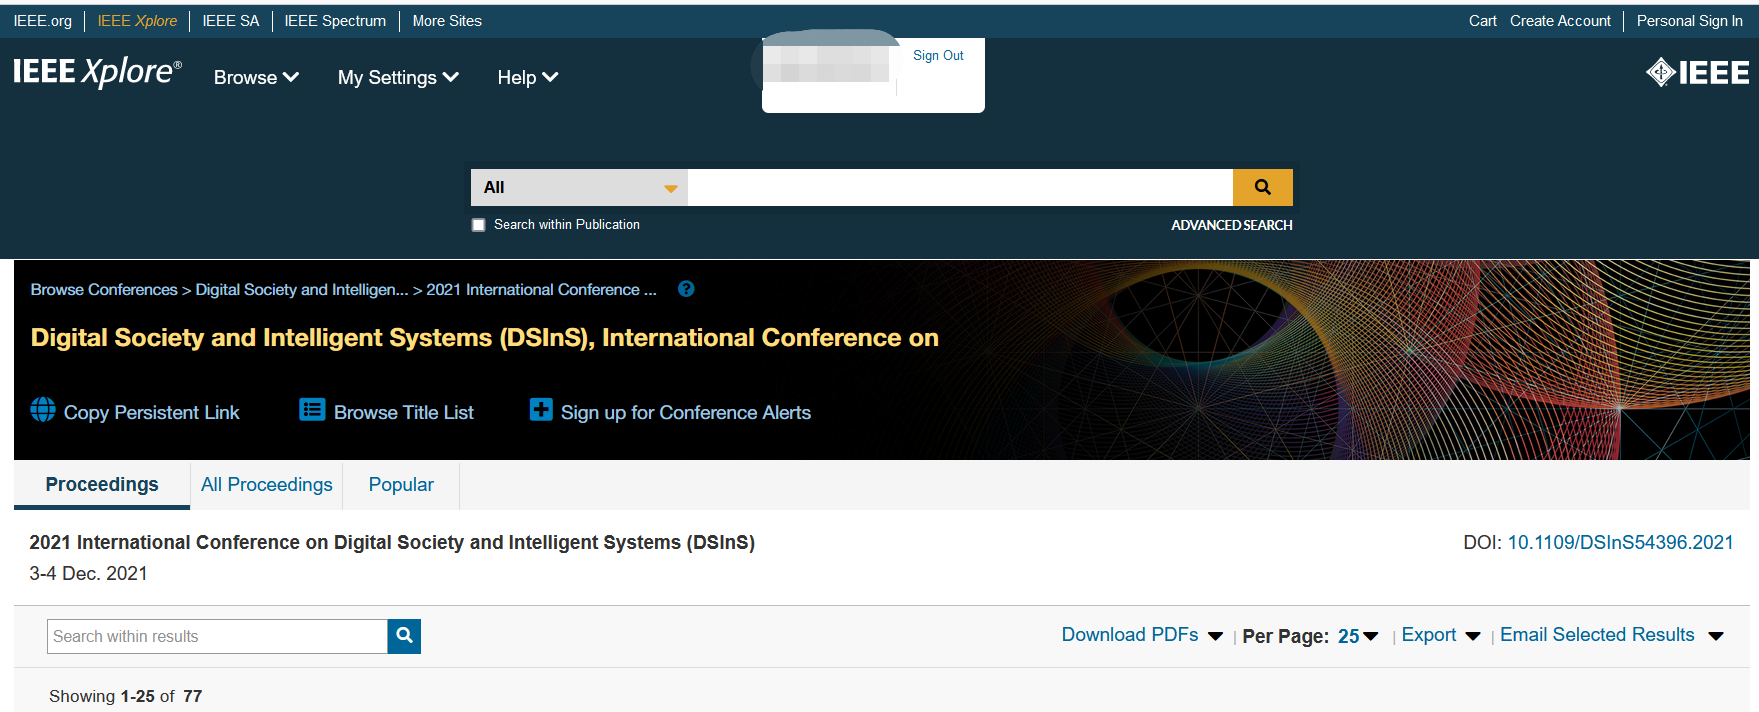This screenshot has width=1759, height=712.
Task: Click the Sign Out link
Action: pyautogui.click(x=938, y=56)
